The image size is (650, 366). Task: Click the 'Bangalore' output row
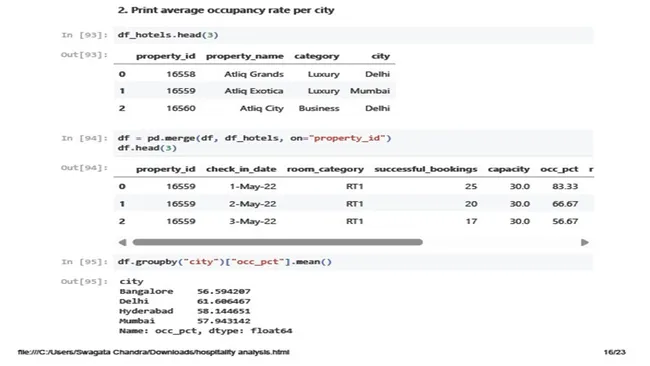pos(185,291)
